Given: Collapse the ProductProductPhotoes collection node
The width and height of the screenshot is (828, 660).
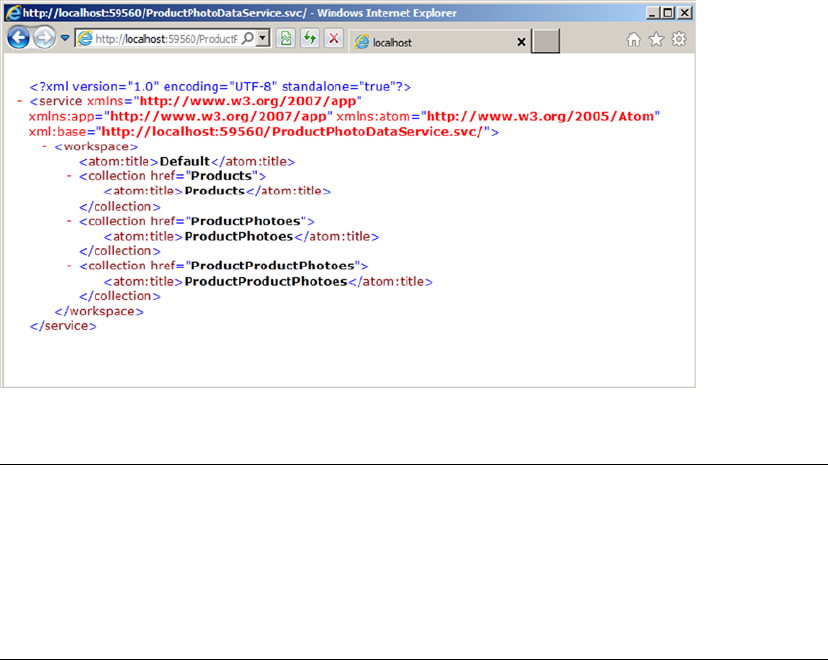Looking at the screenshot, I should (69, 266).
